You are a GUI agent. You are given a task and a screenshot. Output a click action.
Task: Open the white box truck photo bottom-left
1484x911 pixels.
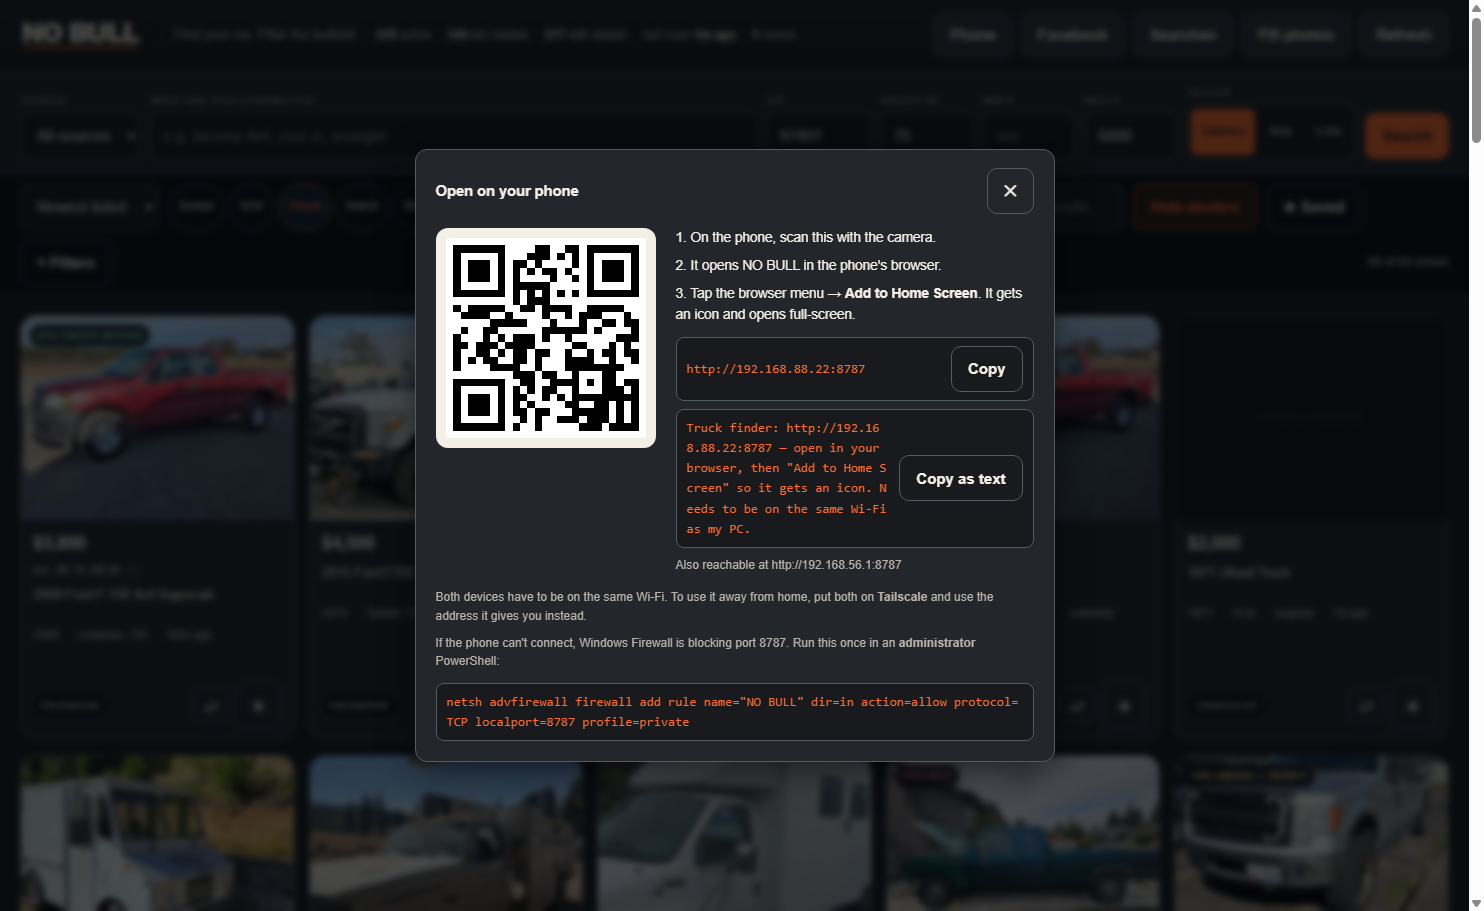point(158,833)
